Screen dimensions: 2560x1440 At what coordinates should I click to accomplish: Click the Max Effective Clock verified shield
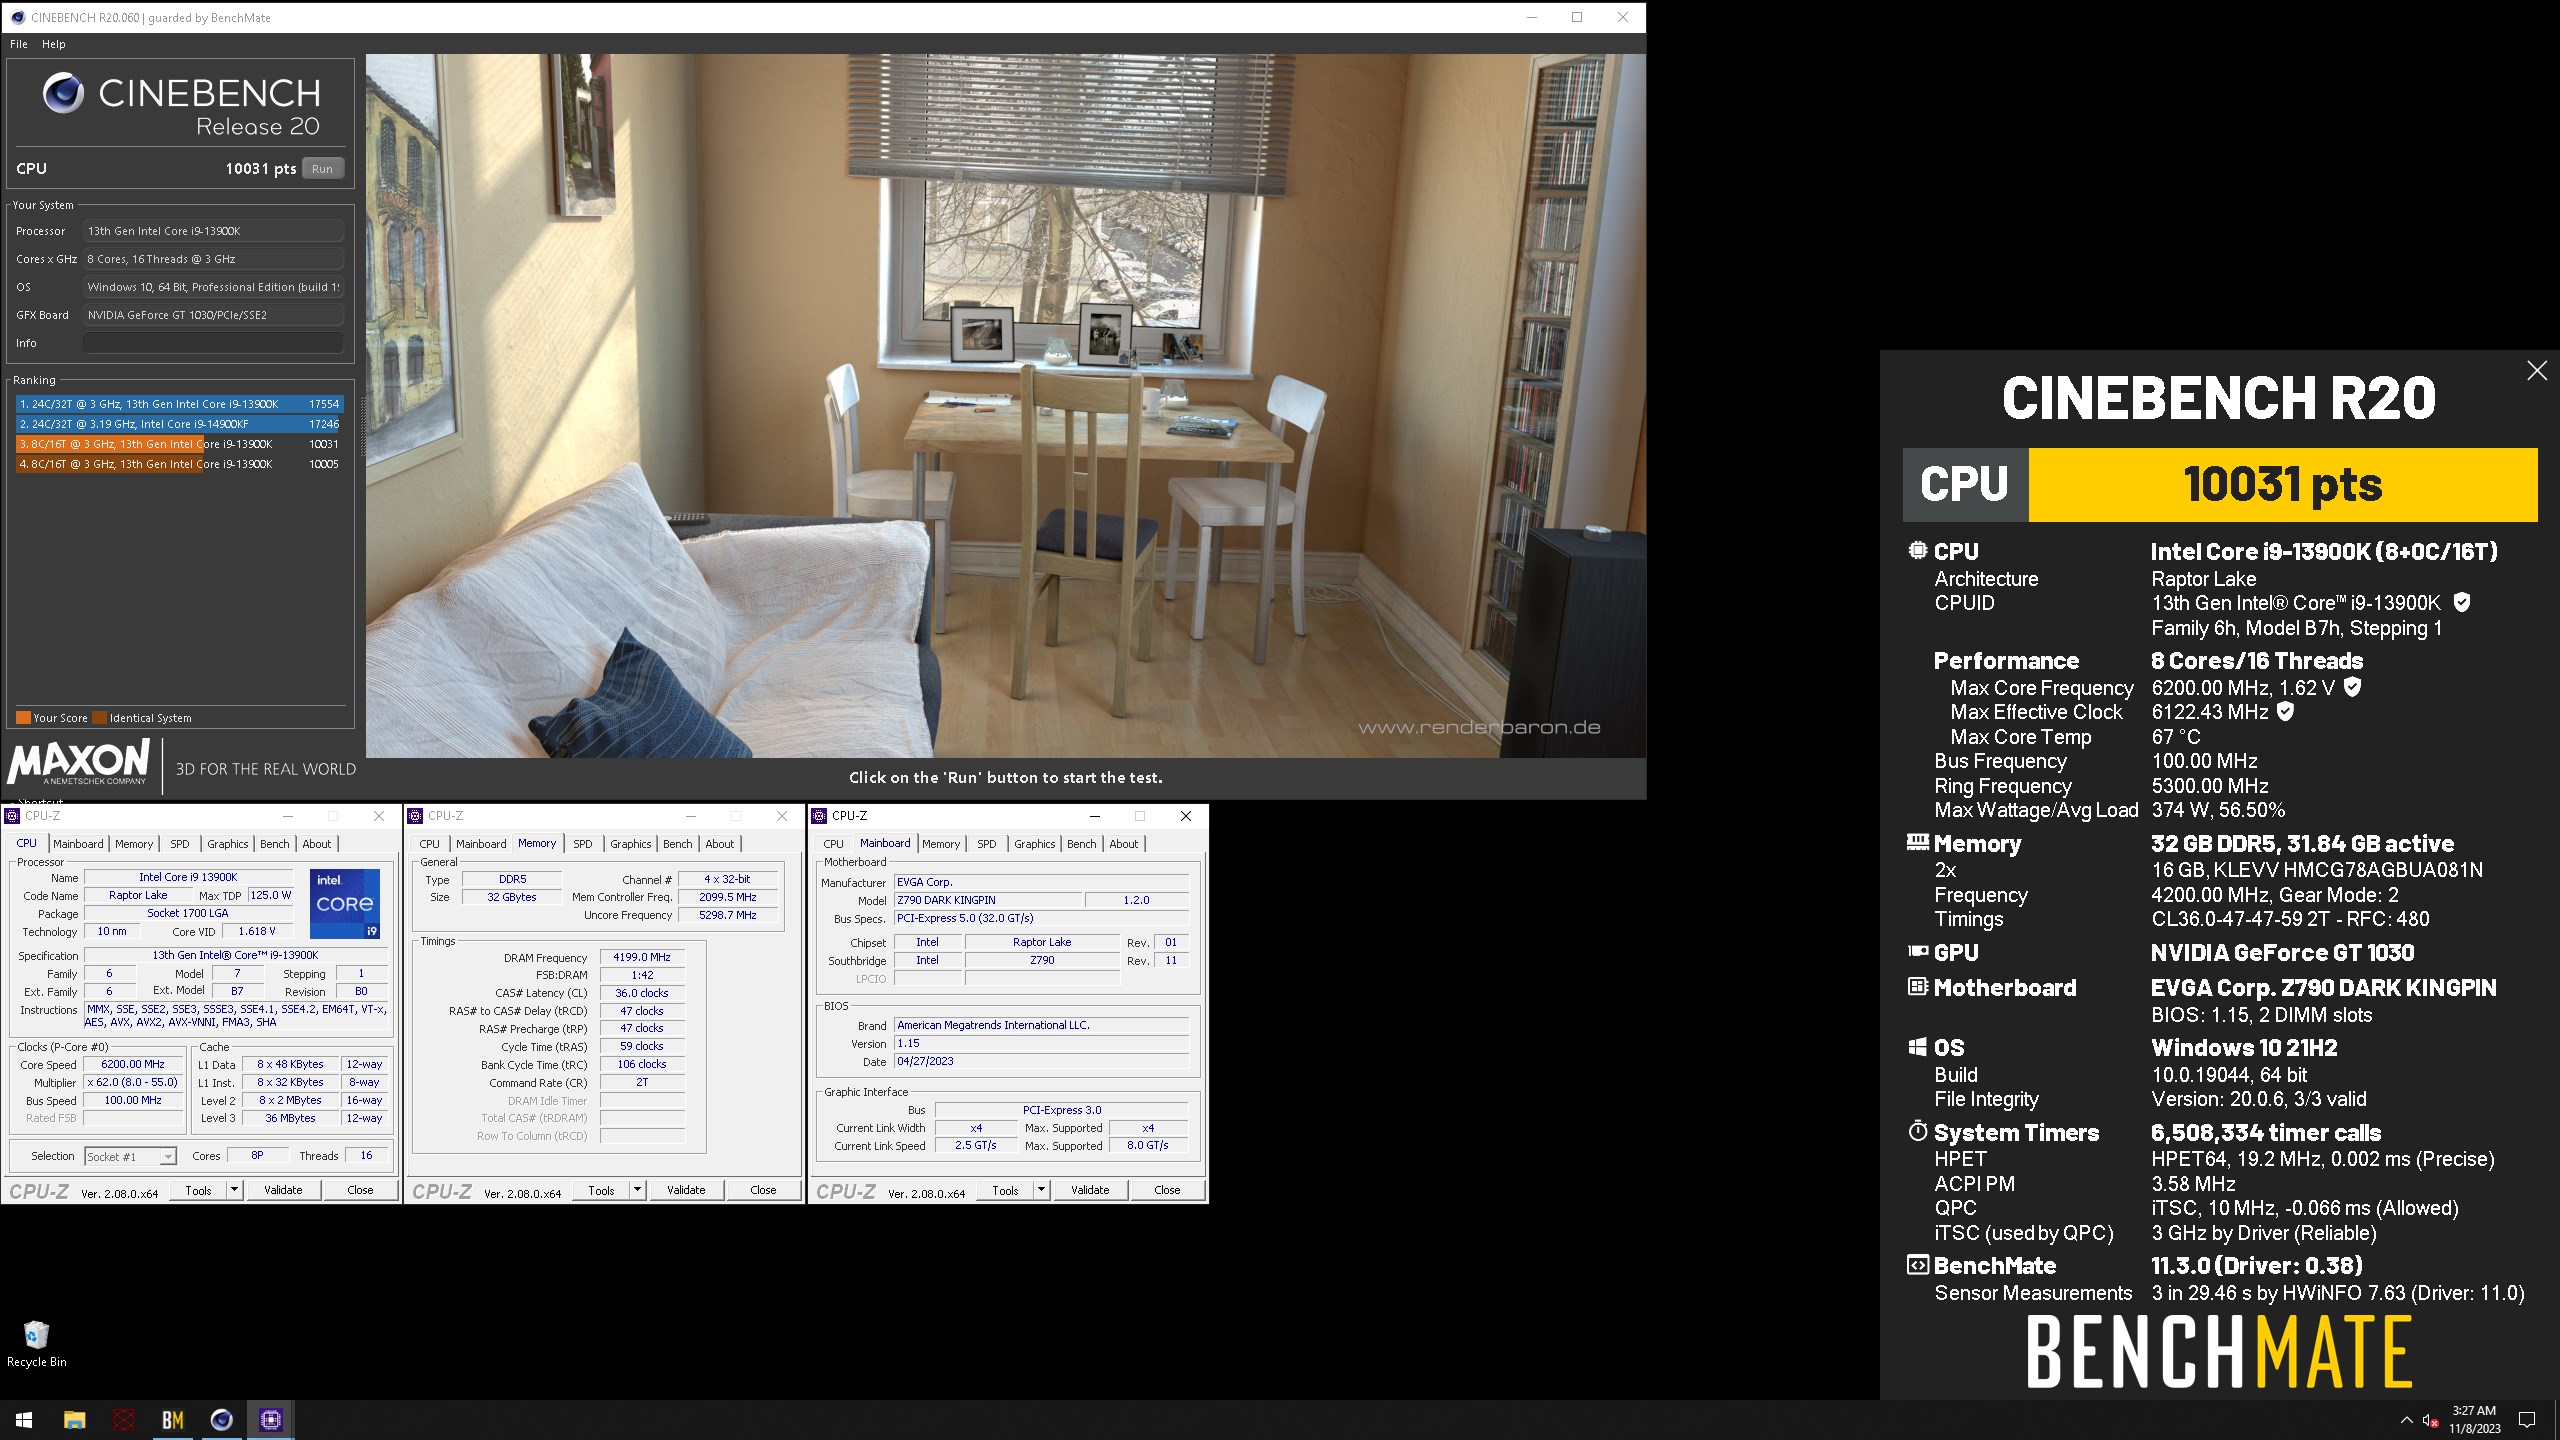tap(2285, 711)
